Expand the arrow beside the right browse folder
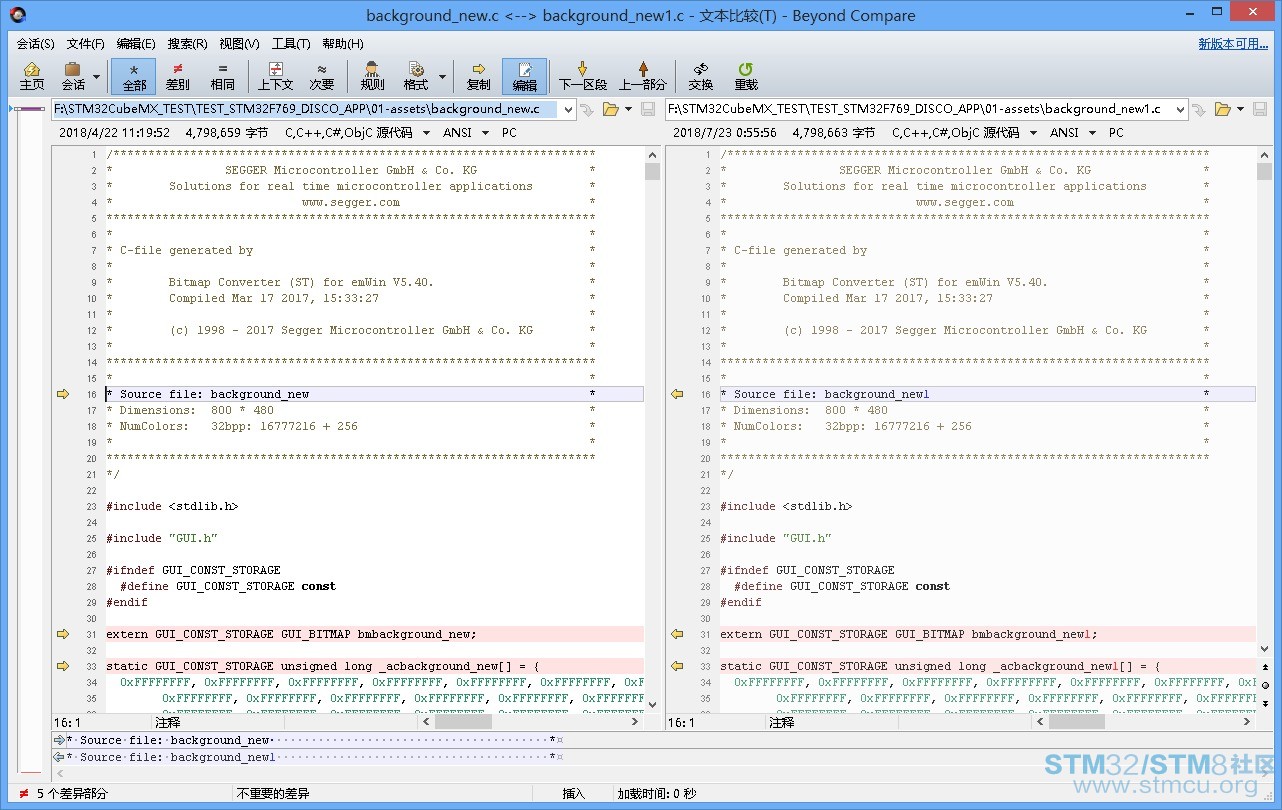The height and width of the screenshot is (810, 1282). [1241, 109]
